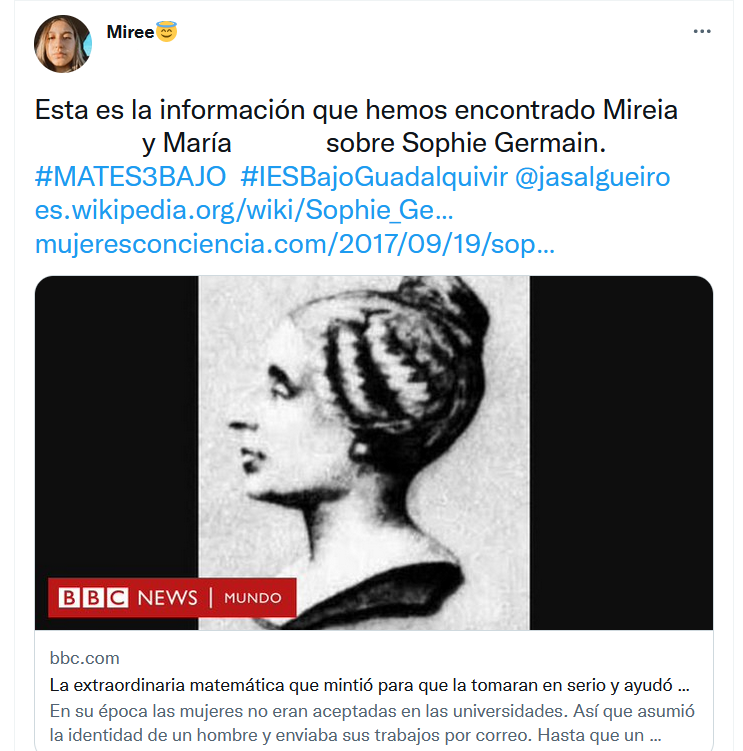
Task: Click the black right margin of preview card
Action: 621,453
